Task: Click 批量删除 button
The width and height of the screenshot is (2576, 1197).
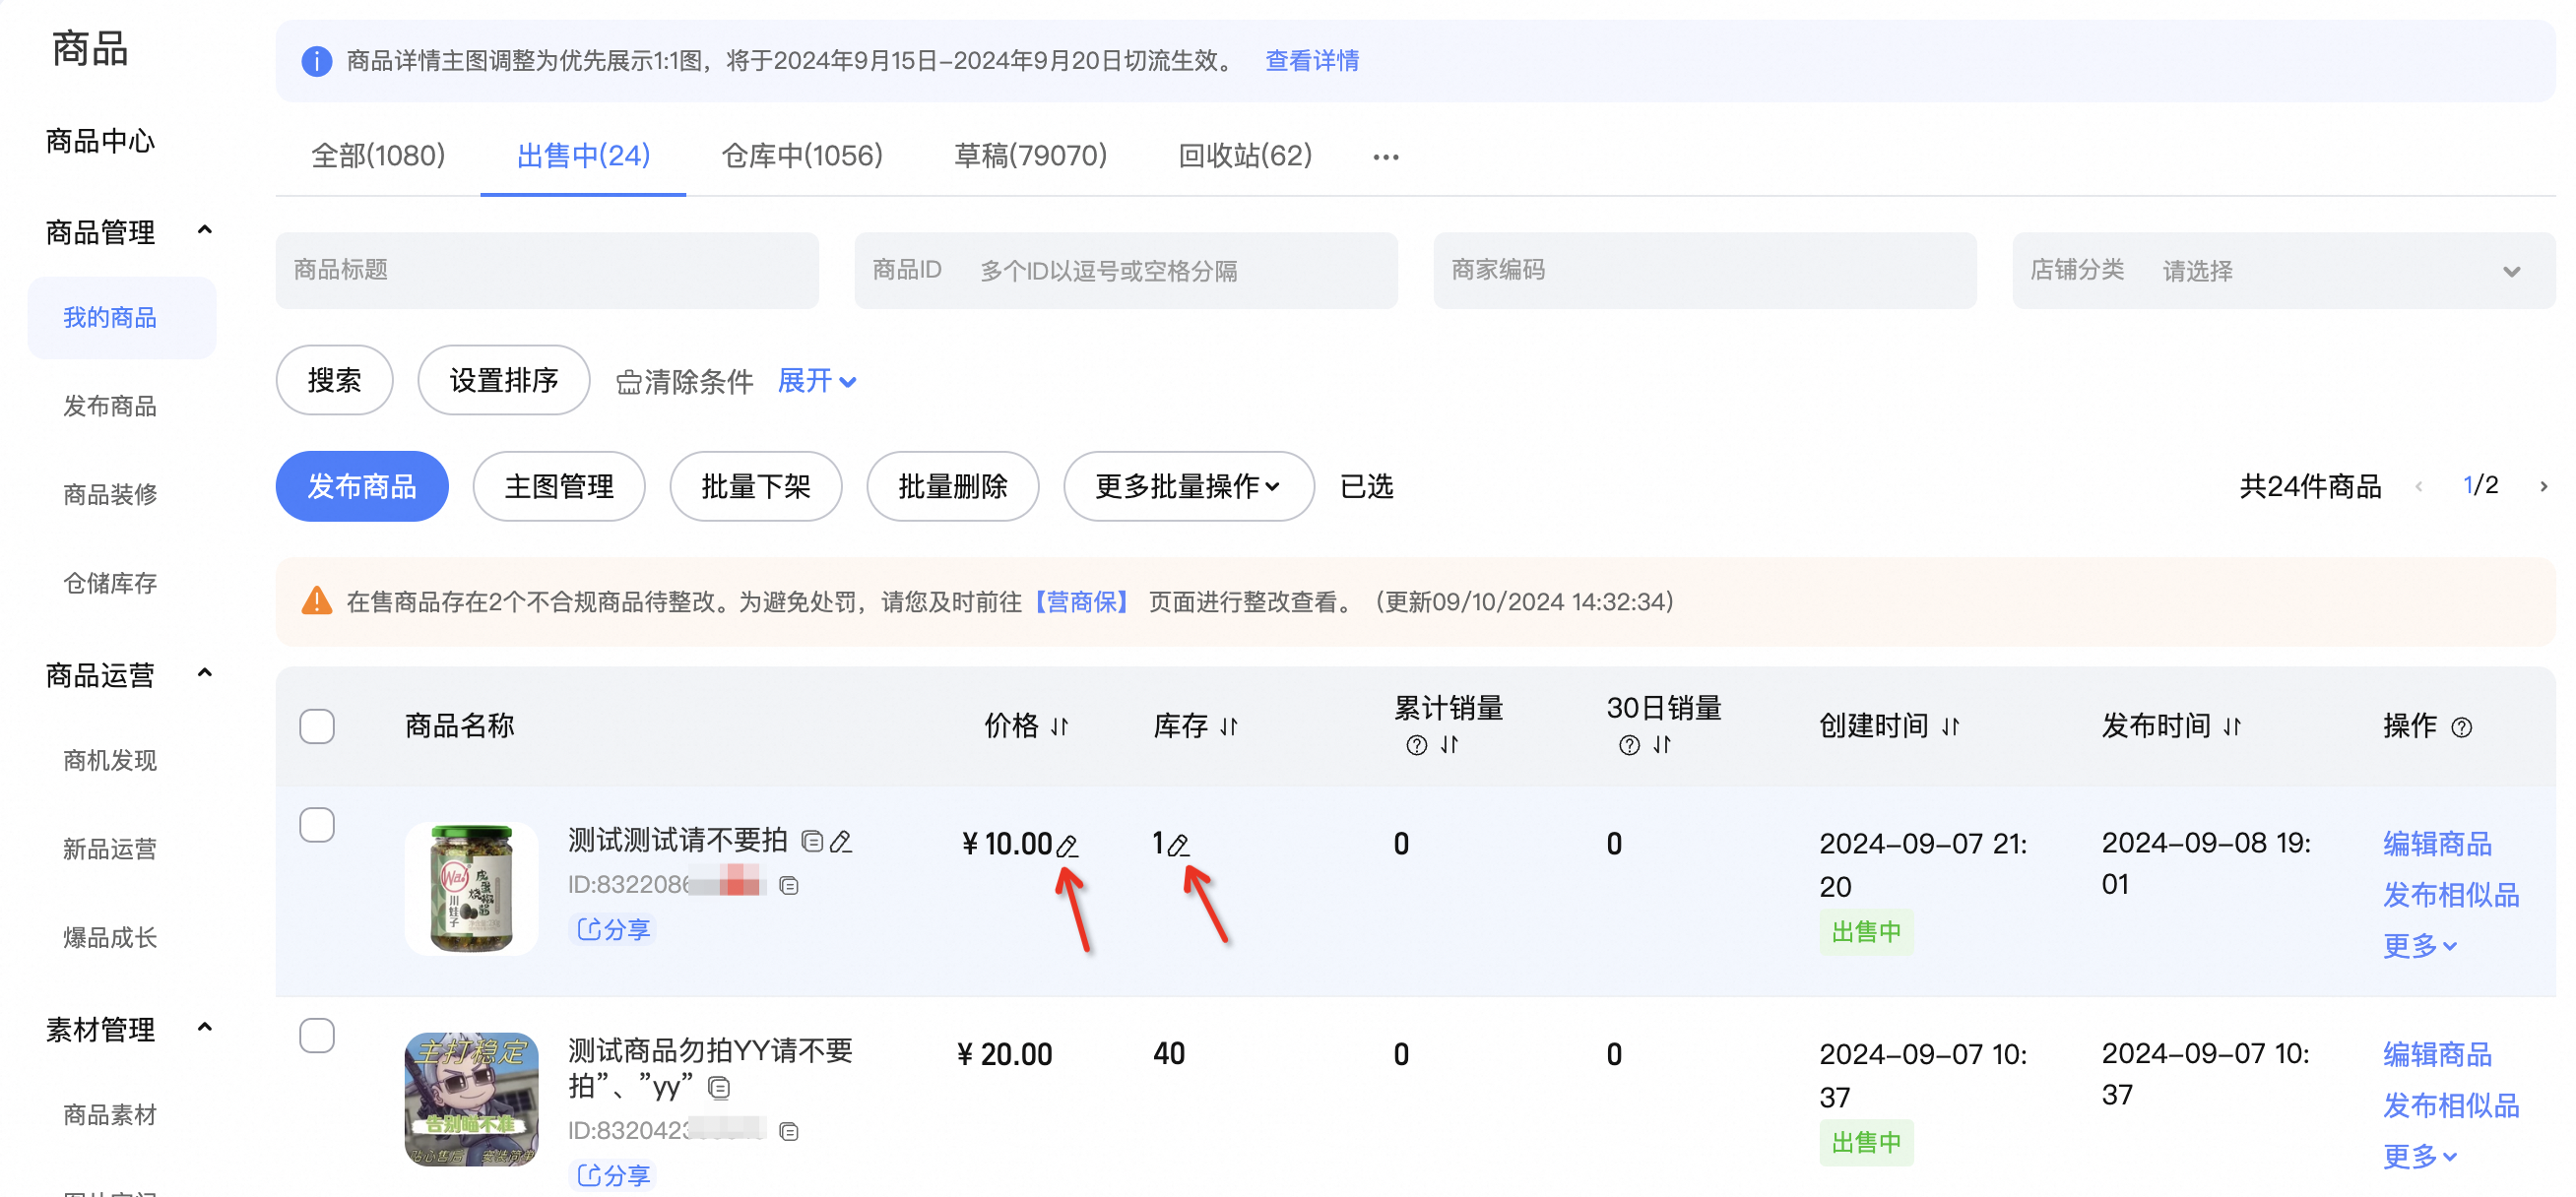Action: [x=953, y=487]
